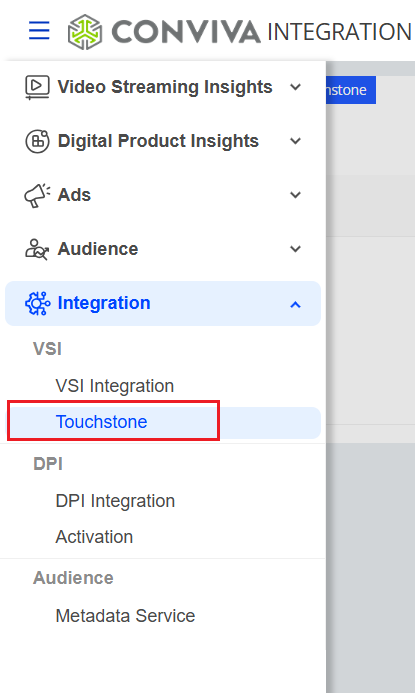Viewport: 415px width, 693px height.
Task: Open Metadata Service menu item
Action: tap(126, 616)
